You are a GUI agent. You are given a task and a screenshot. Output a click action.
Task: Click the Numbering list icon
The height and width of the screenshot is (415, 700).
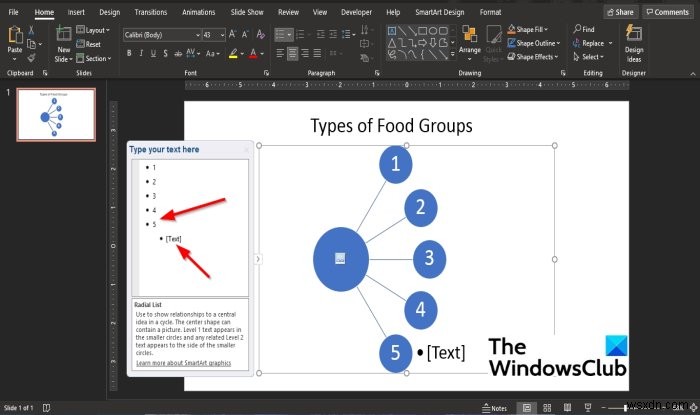pyautogui.click(x=300, y=34)
